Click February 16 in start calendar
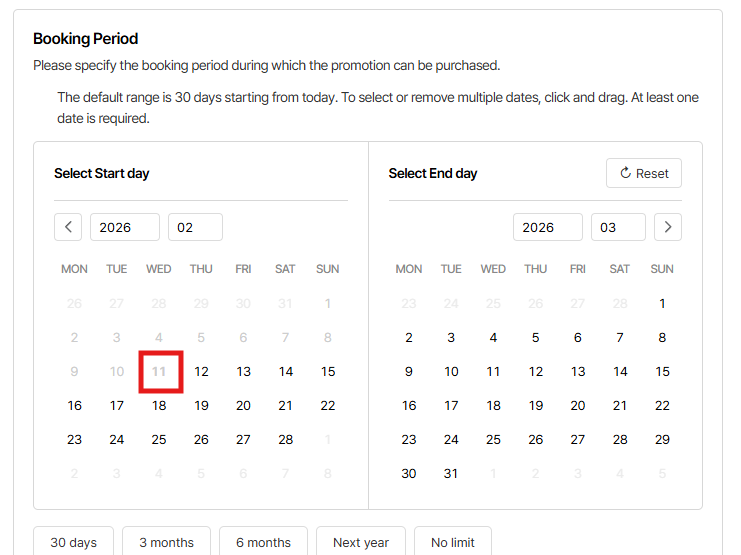Screen dimensions: 741x555 click(x=75, y=406)
